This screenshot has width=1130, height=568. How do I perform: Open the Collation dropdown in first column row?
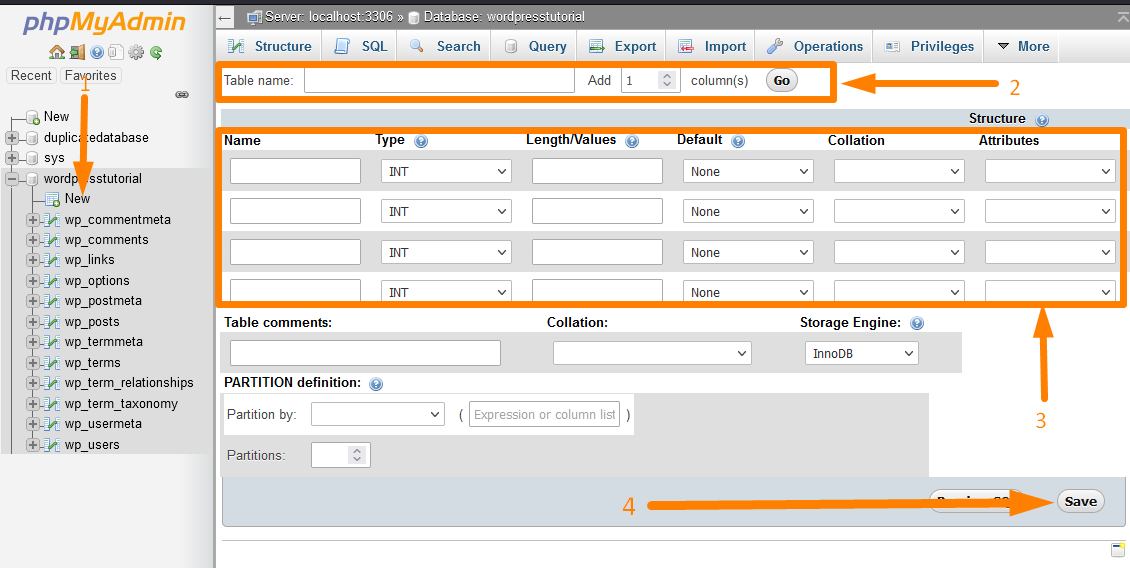click(899, 172)
